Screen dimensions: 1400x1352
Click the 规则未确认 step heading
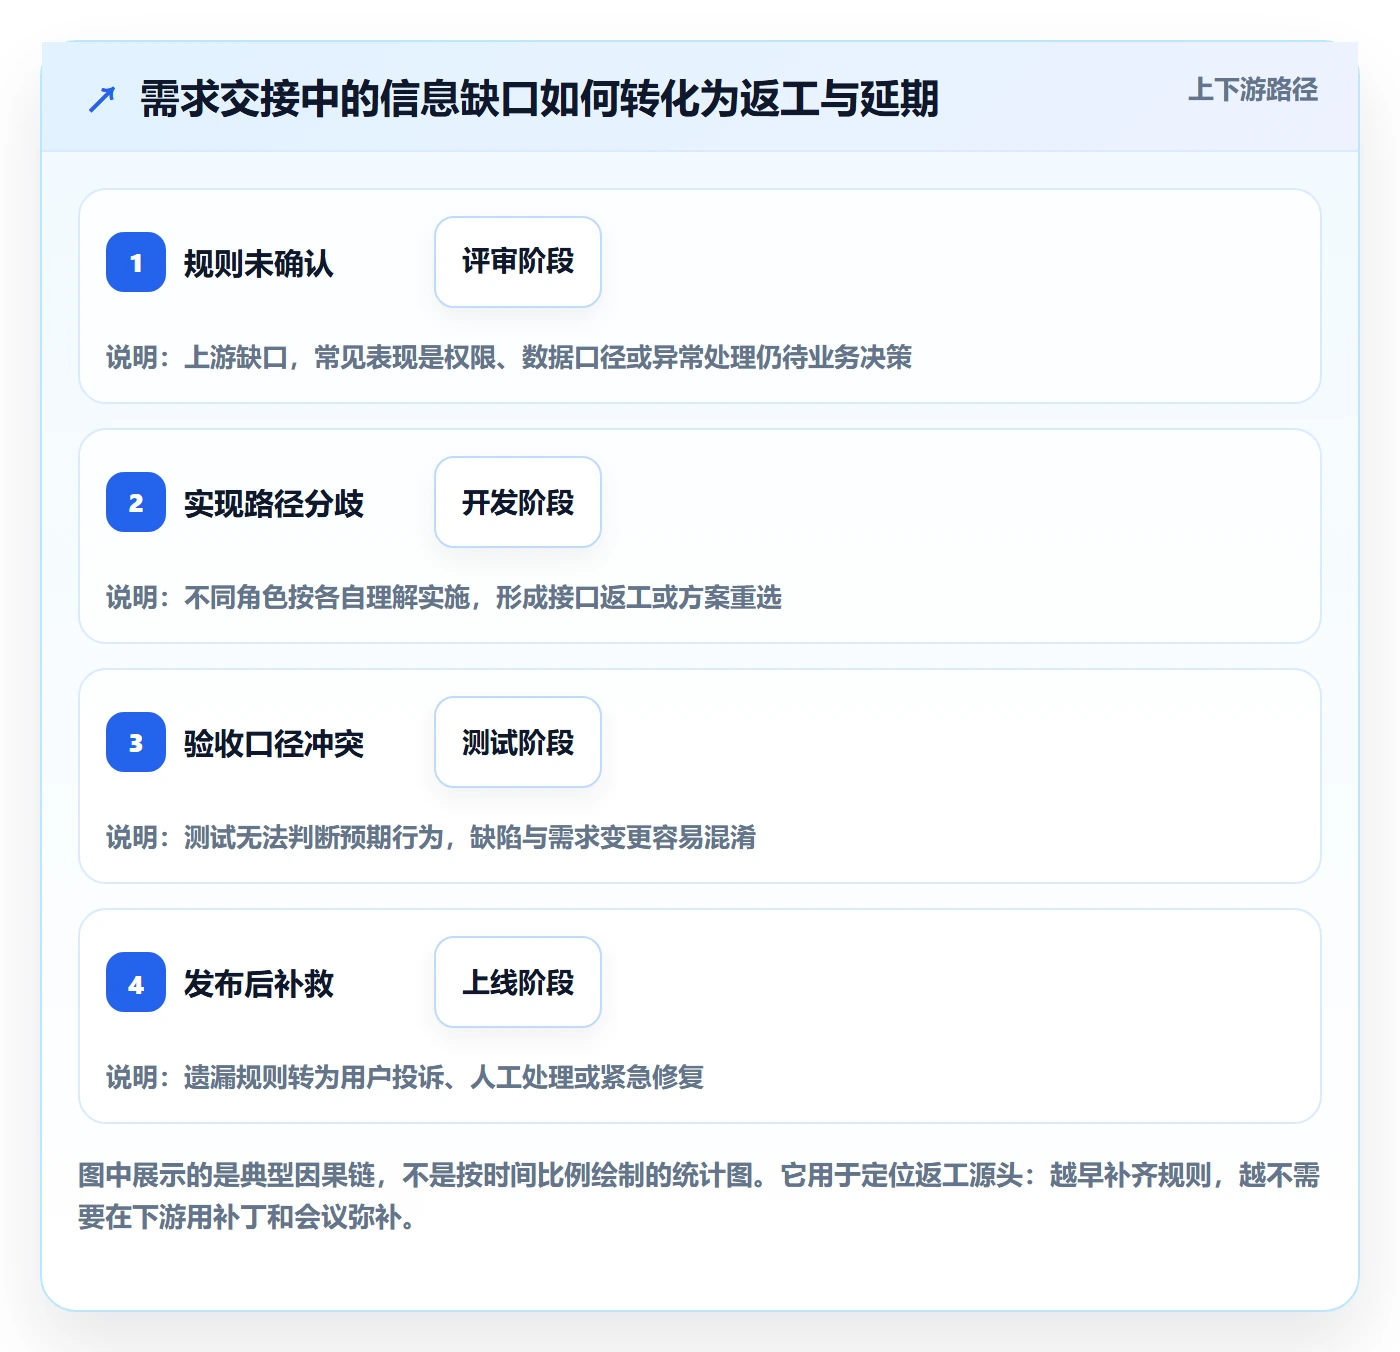(x=259, y=264)
